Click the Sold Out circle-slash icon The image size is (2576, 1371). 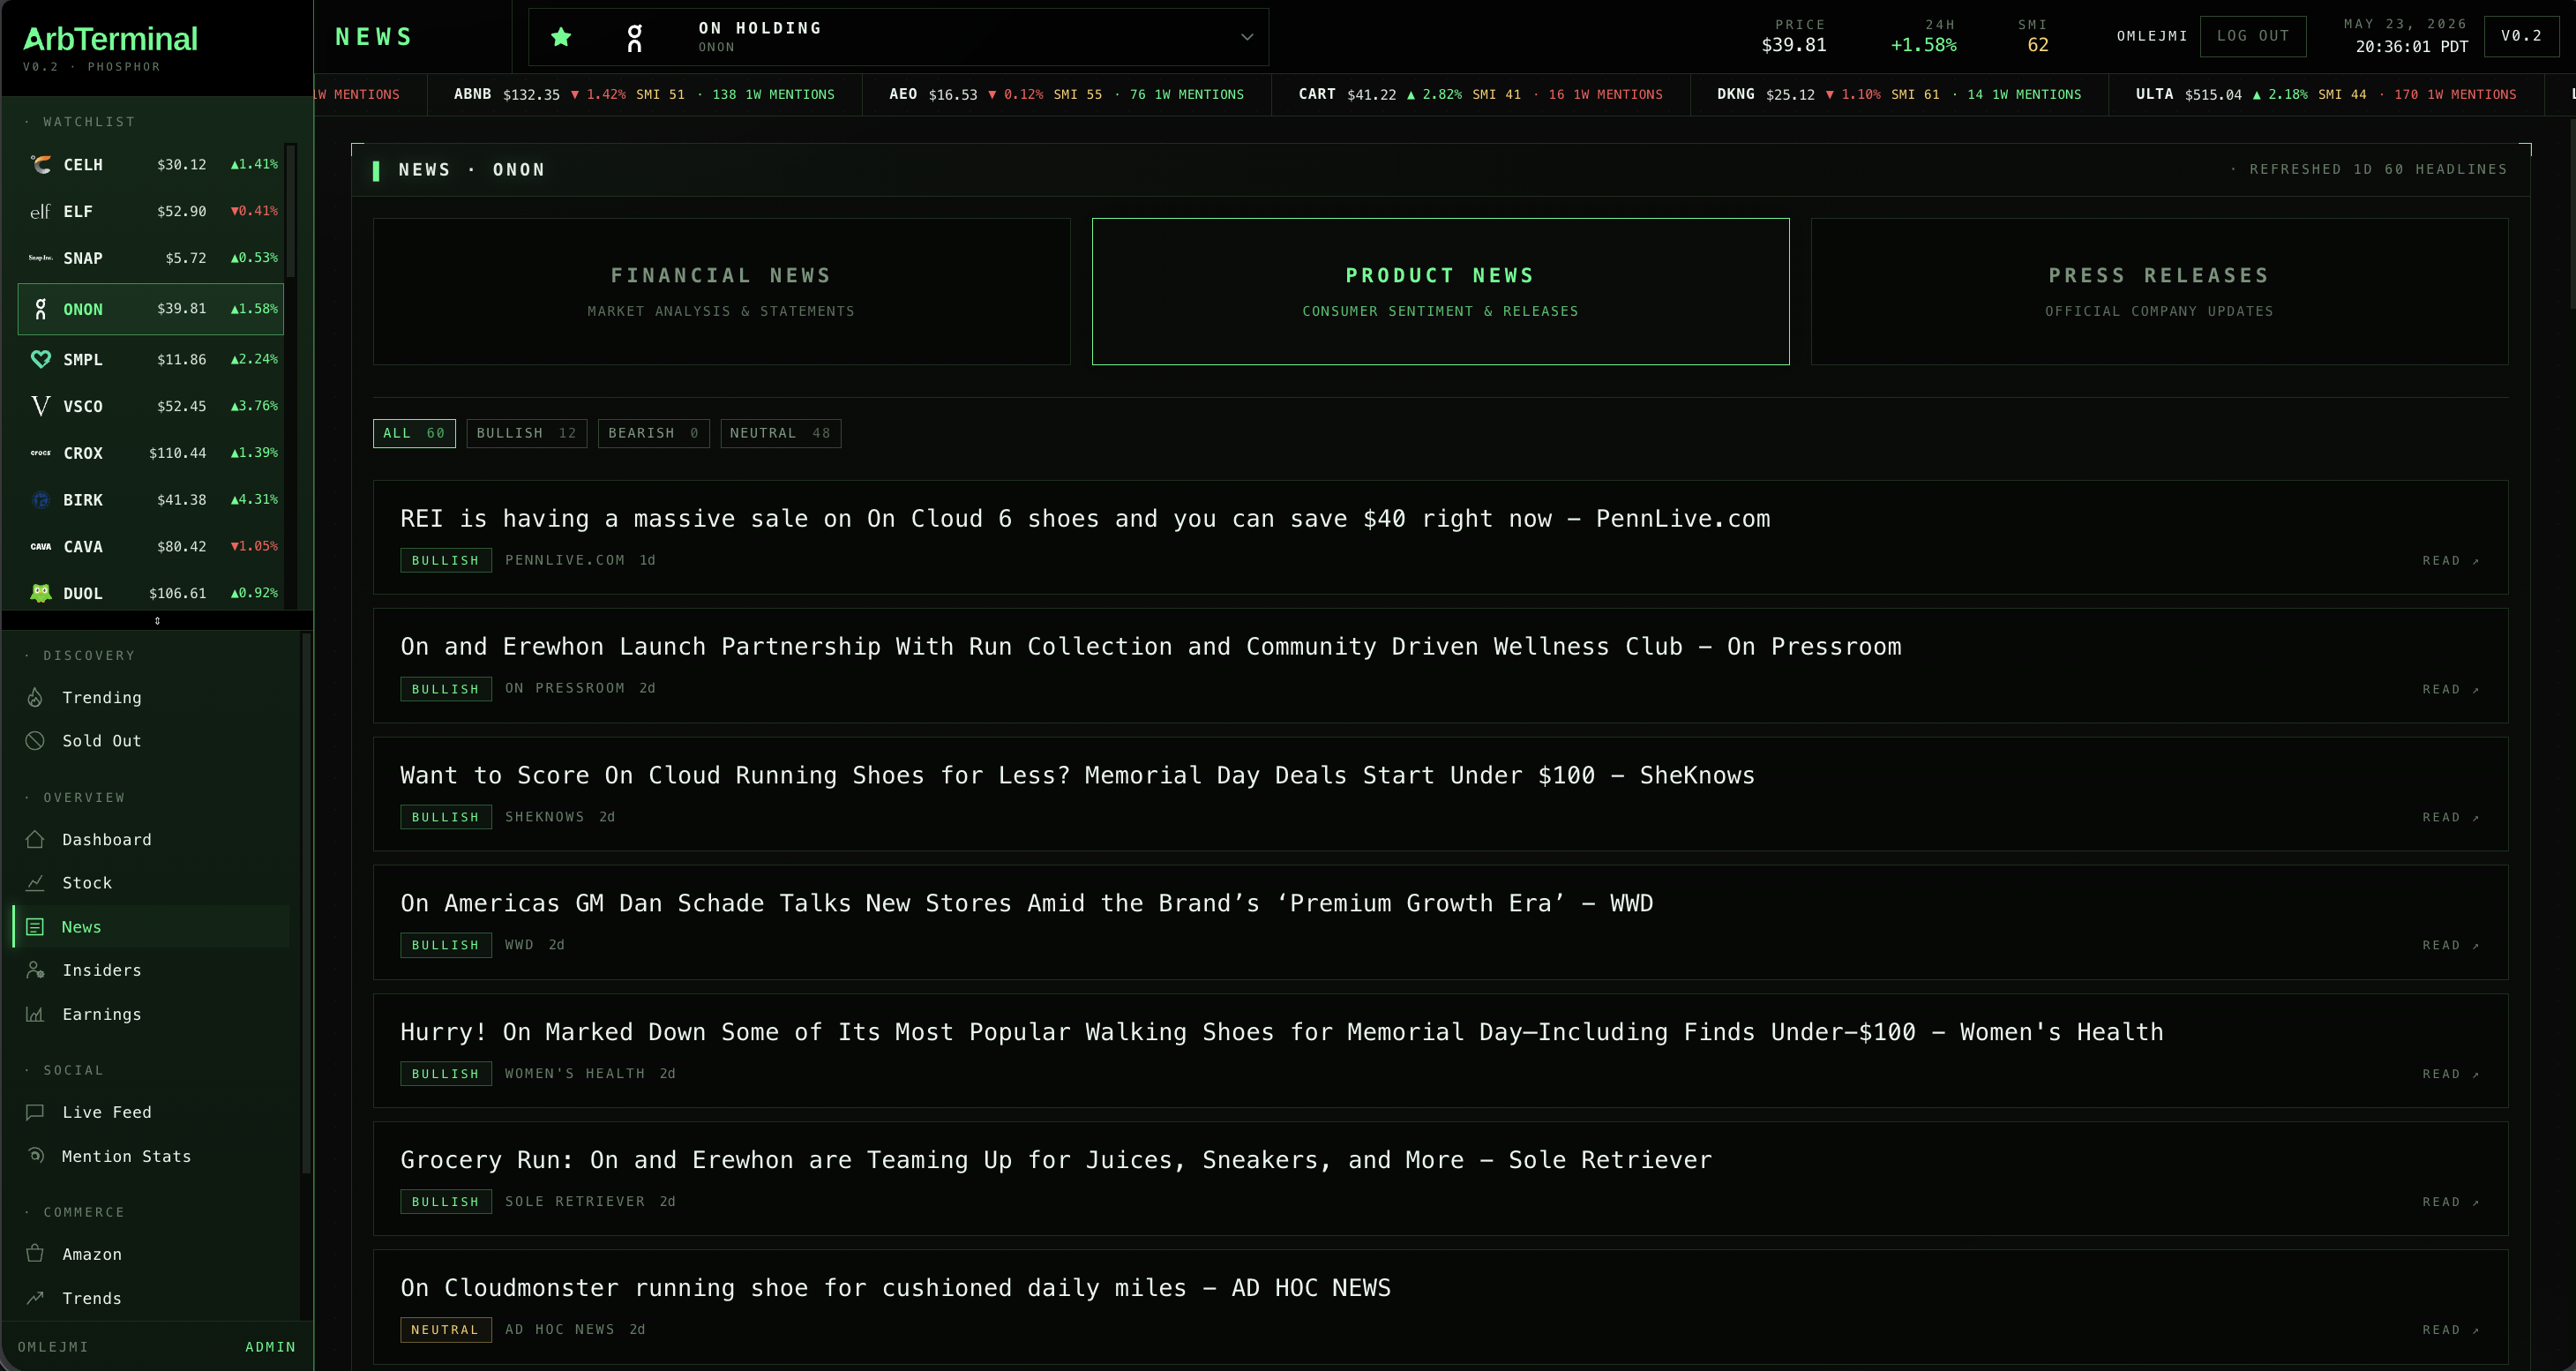35,741
